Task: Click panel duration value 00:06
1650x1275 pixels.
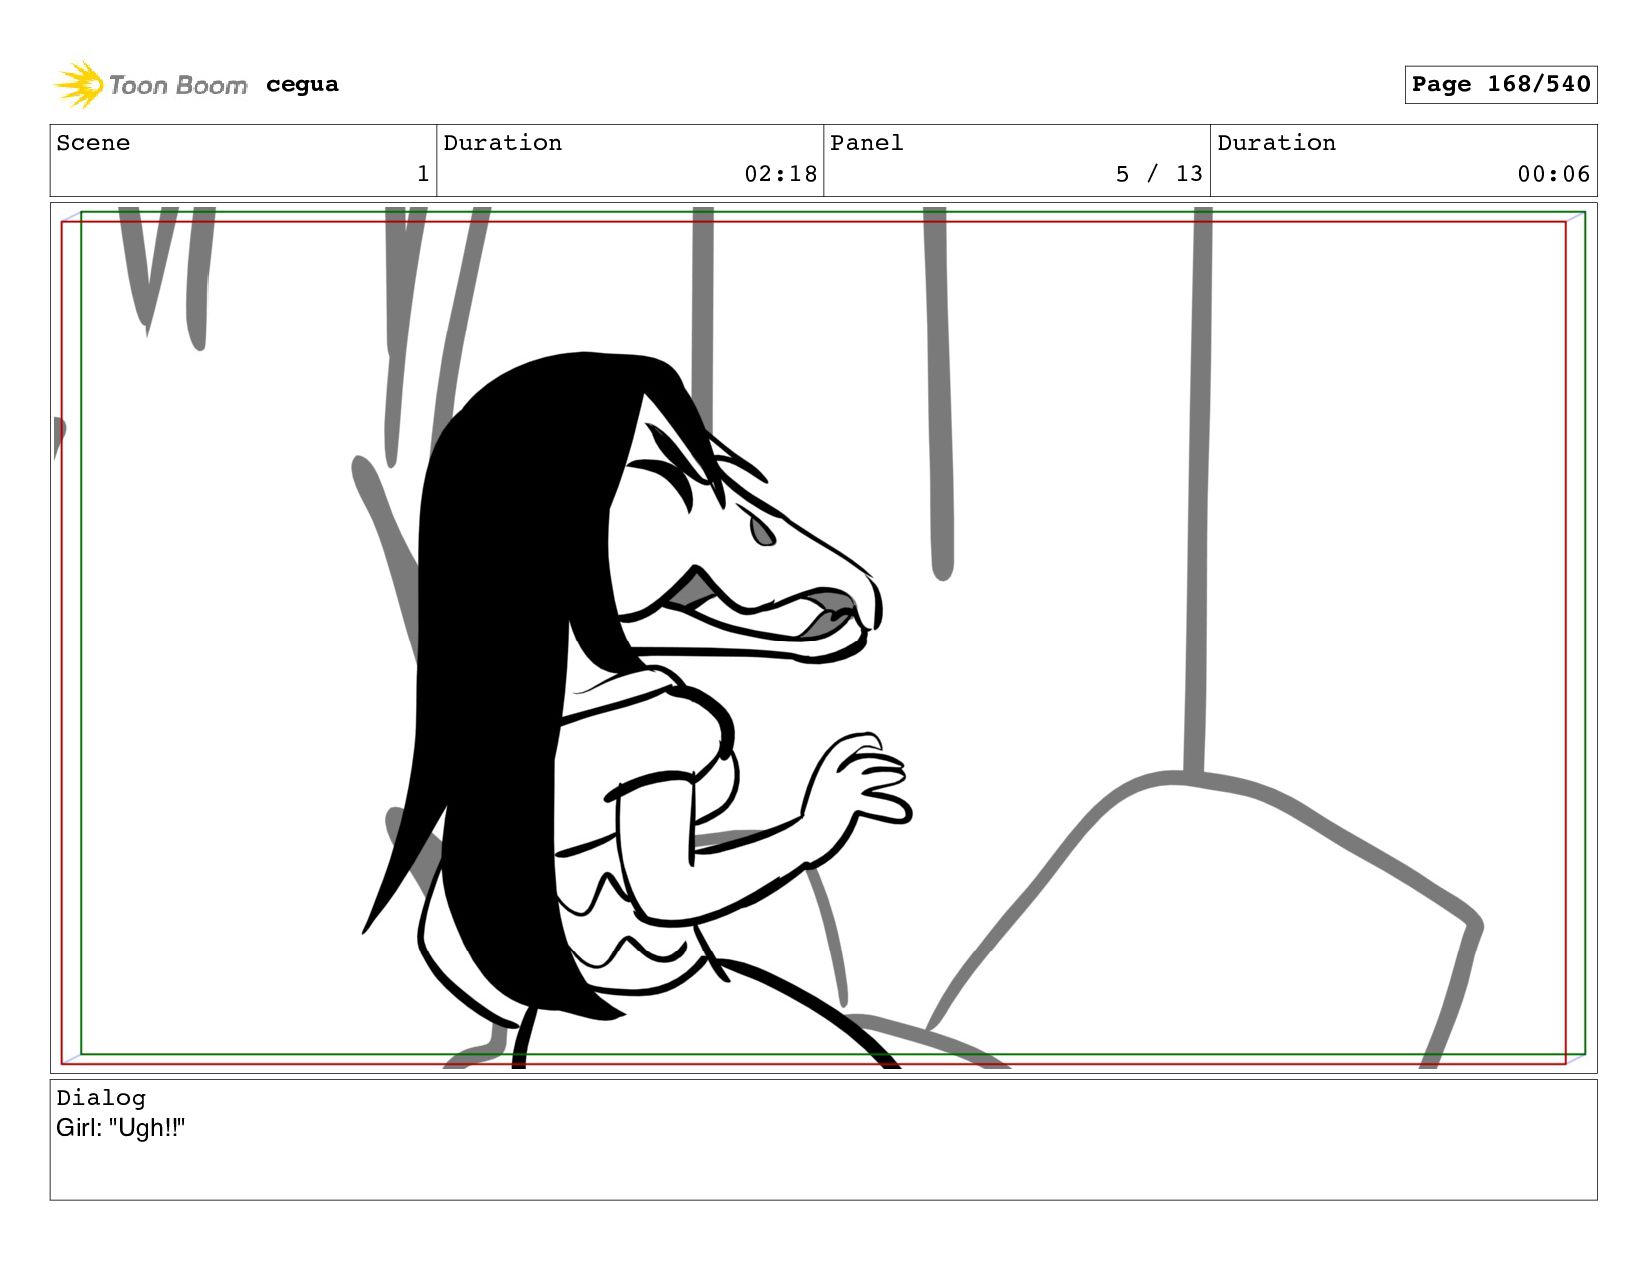Action: click(x=1553, y=174)
